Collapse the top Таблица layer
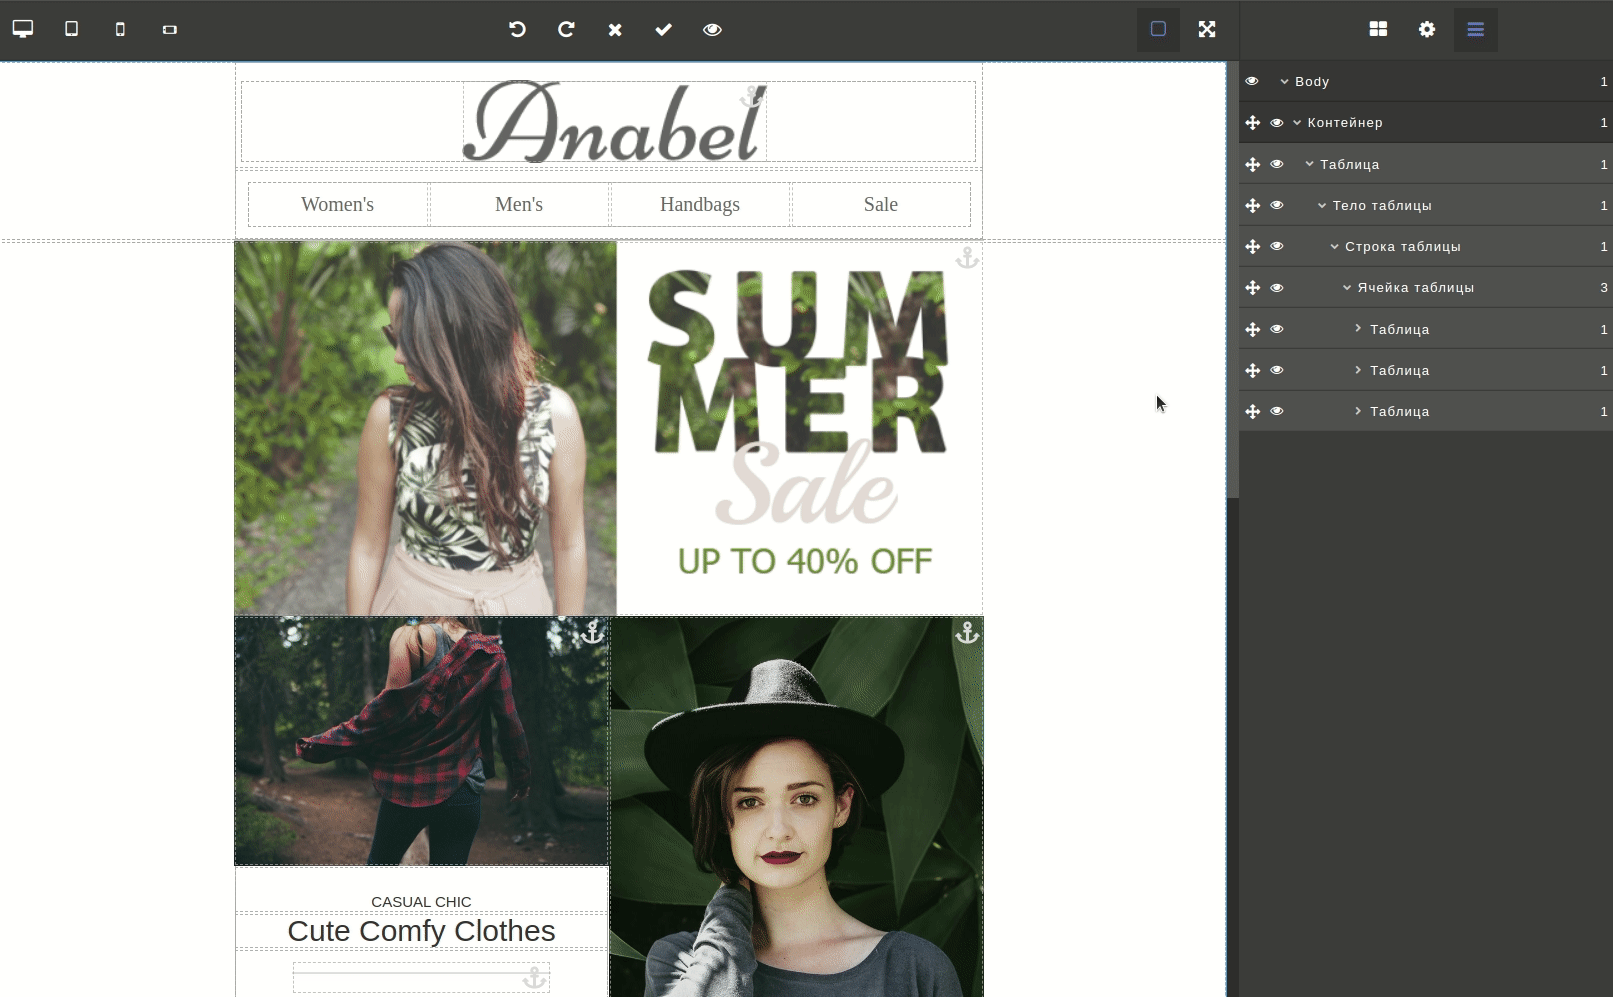 [1310, 164]
